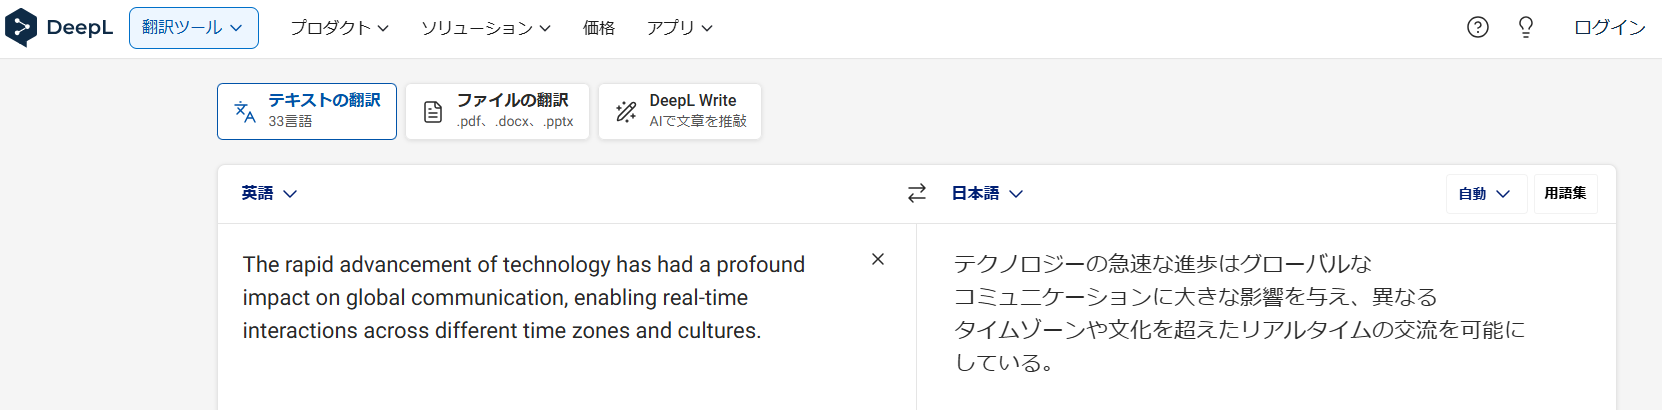Open the アプリ menu

pos(679,28)
